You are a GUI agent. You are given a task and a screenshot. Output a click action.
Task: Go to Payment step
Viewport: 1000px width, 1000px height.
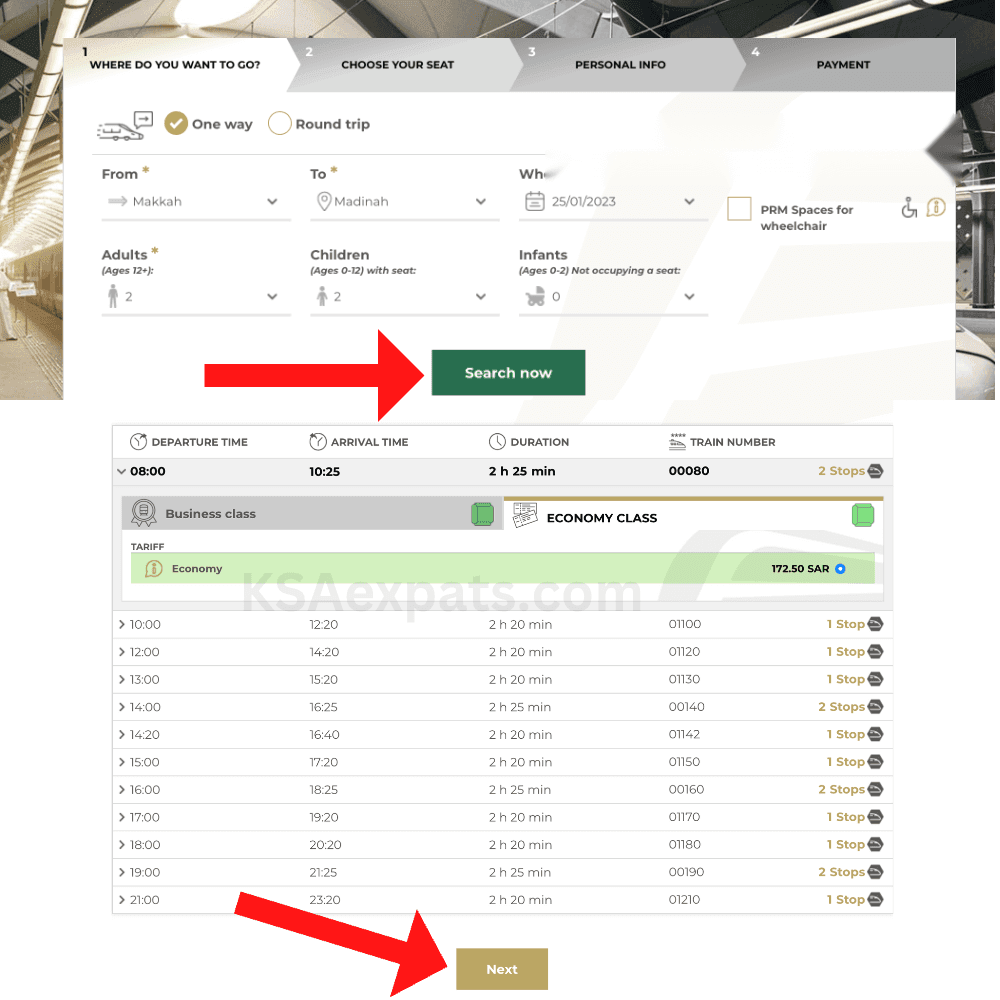point(842,64)
